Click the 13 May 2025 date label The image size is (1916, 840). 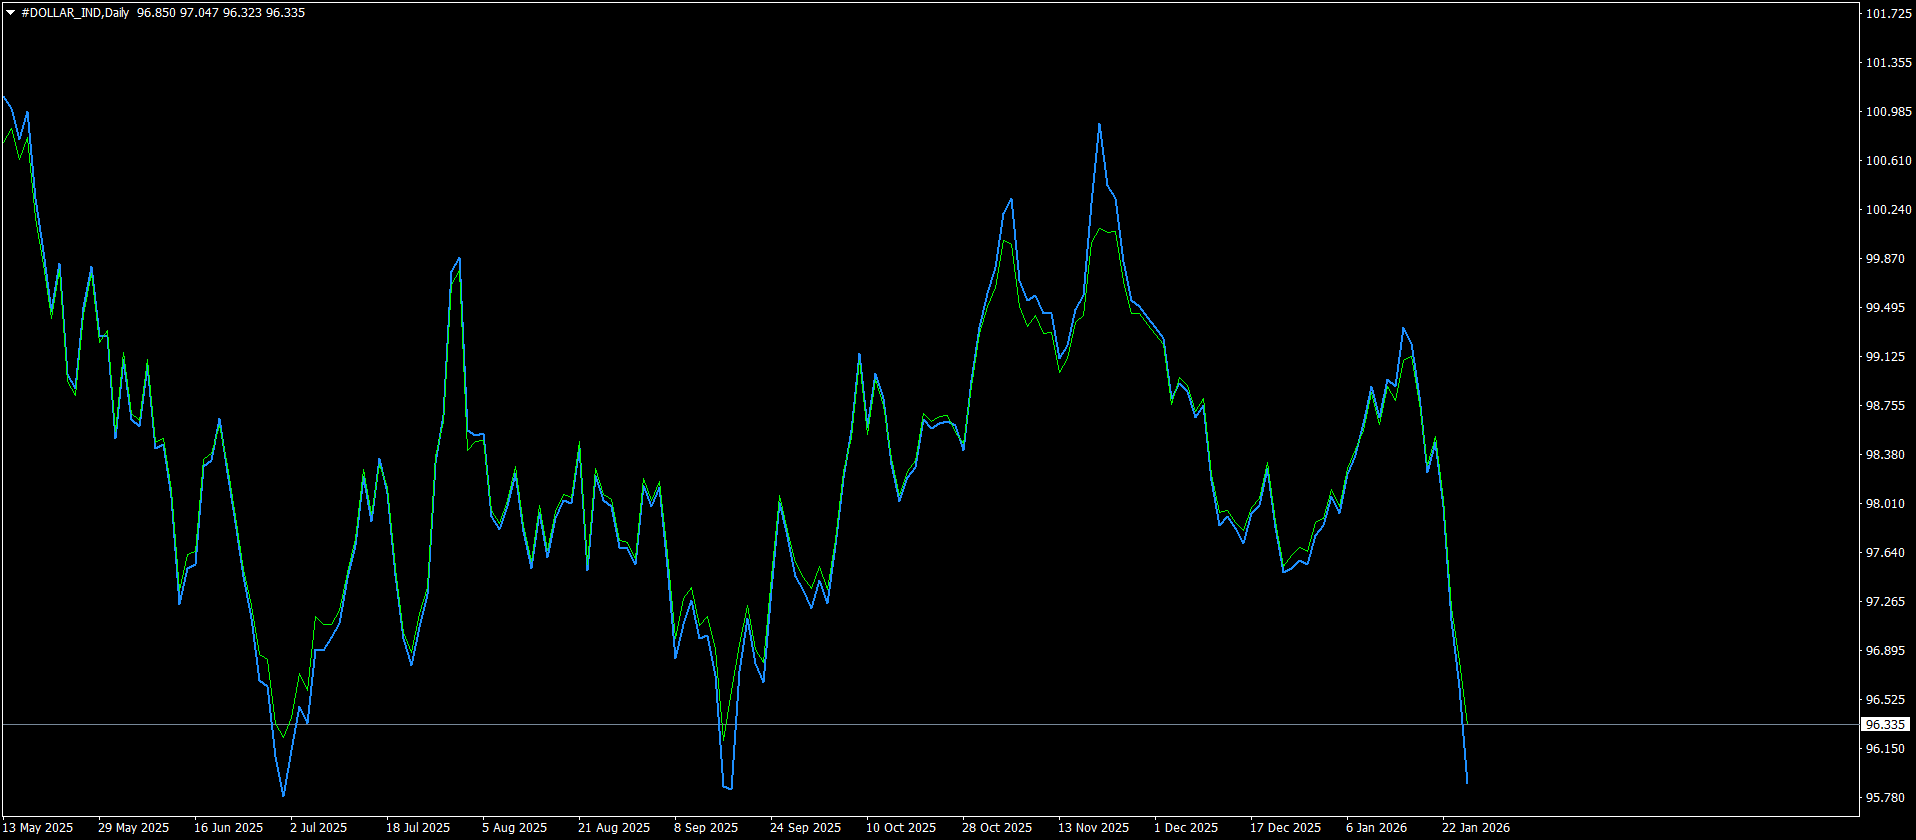(38, 827)
